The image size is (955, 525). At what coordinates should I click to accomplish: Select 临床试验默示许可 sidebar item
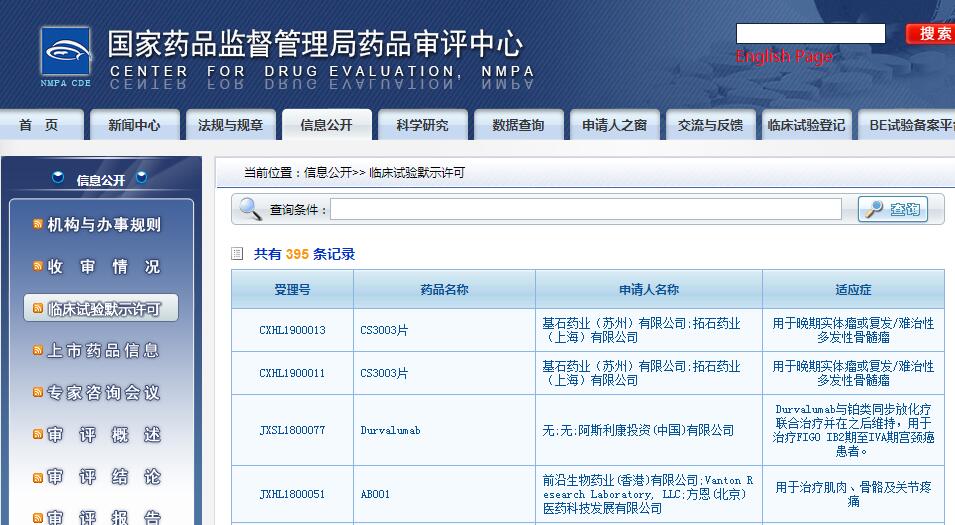101,308
